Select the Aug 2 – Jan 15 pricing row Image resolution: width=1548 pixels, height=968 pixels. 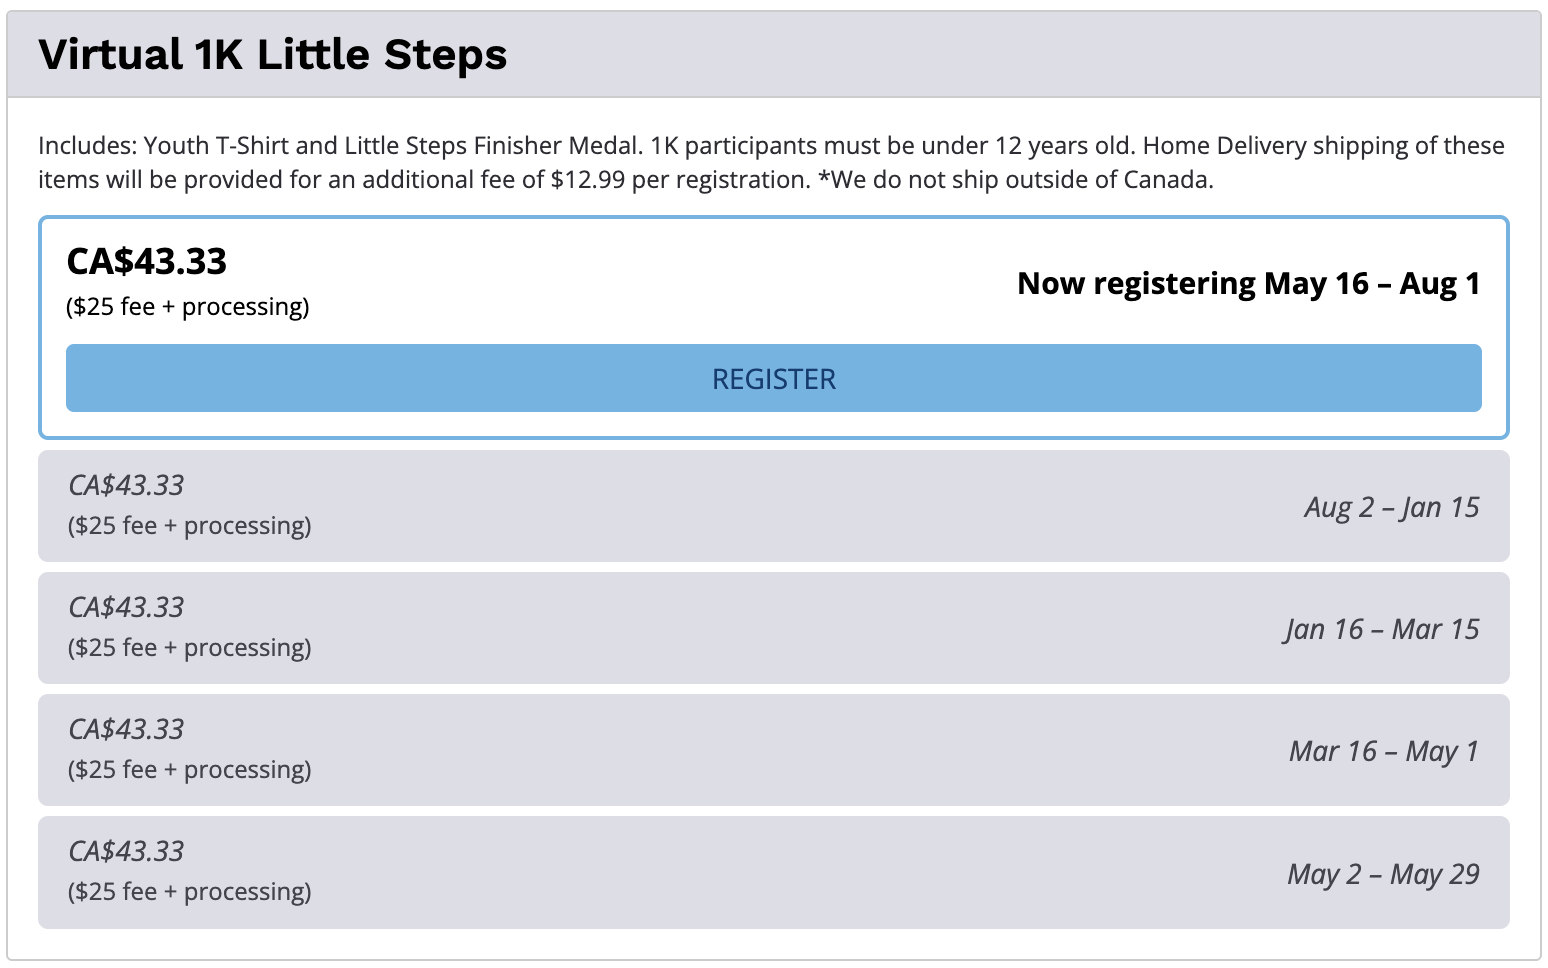coord(773,506)
